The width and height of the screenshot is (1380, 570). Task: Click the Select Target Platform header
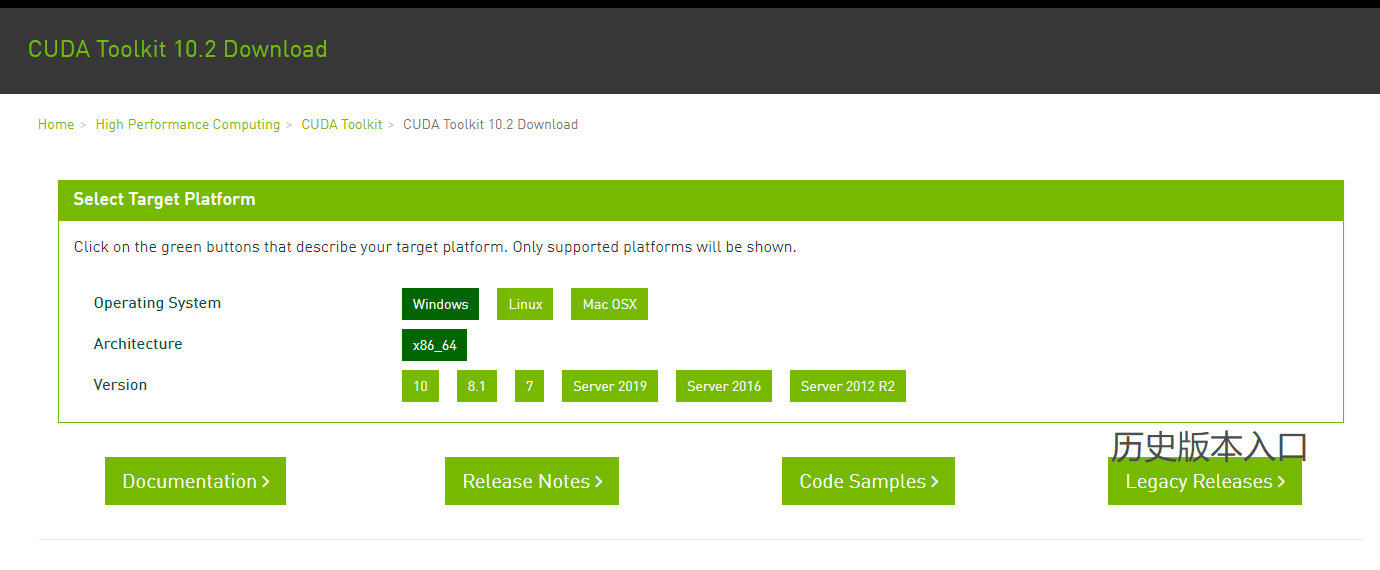701,200
